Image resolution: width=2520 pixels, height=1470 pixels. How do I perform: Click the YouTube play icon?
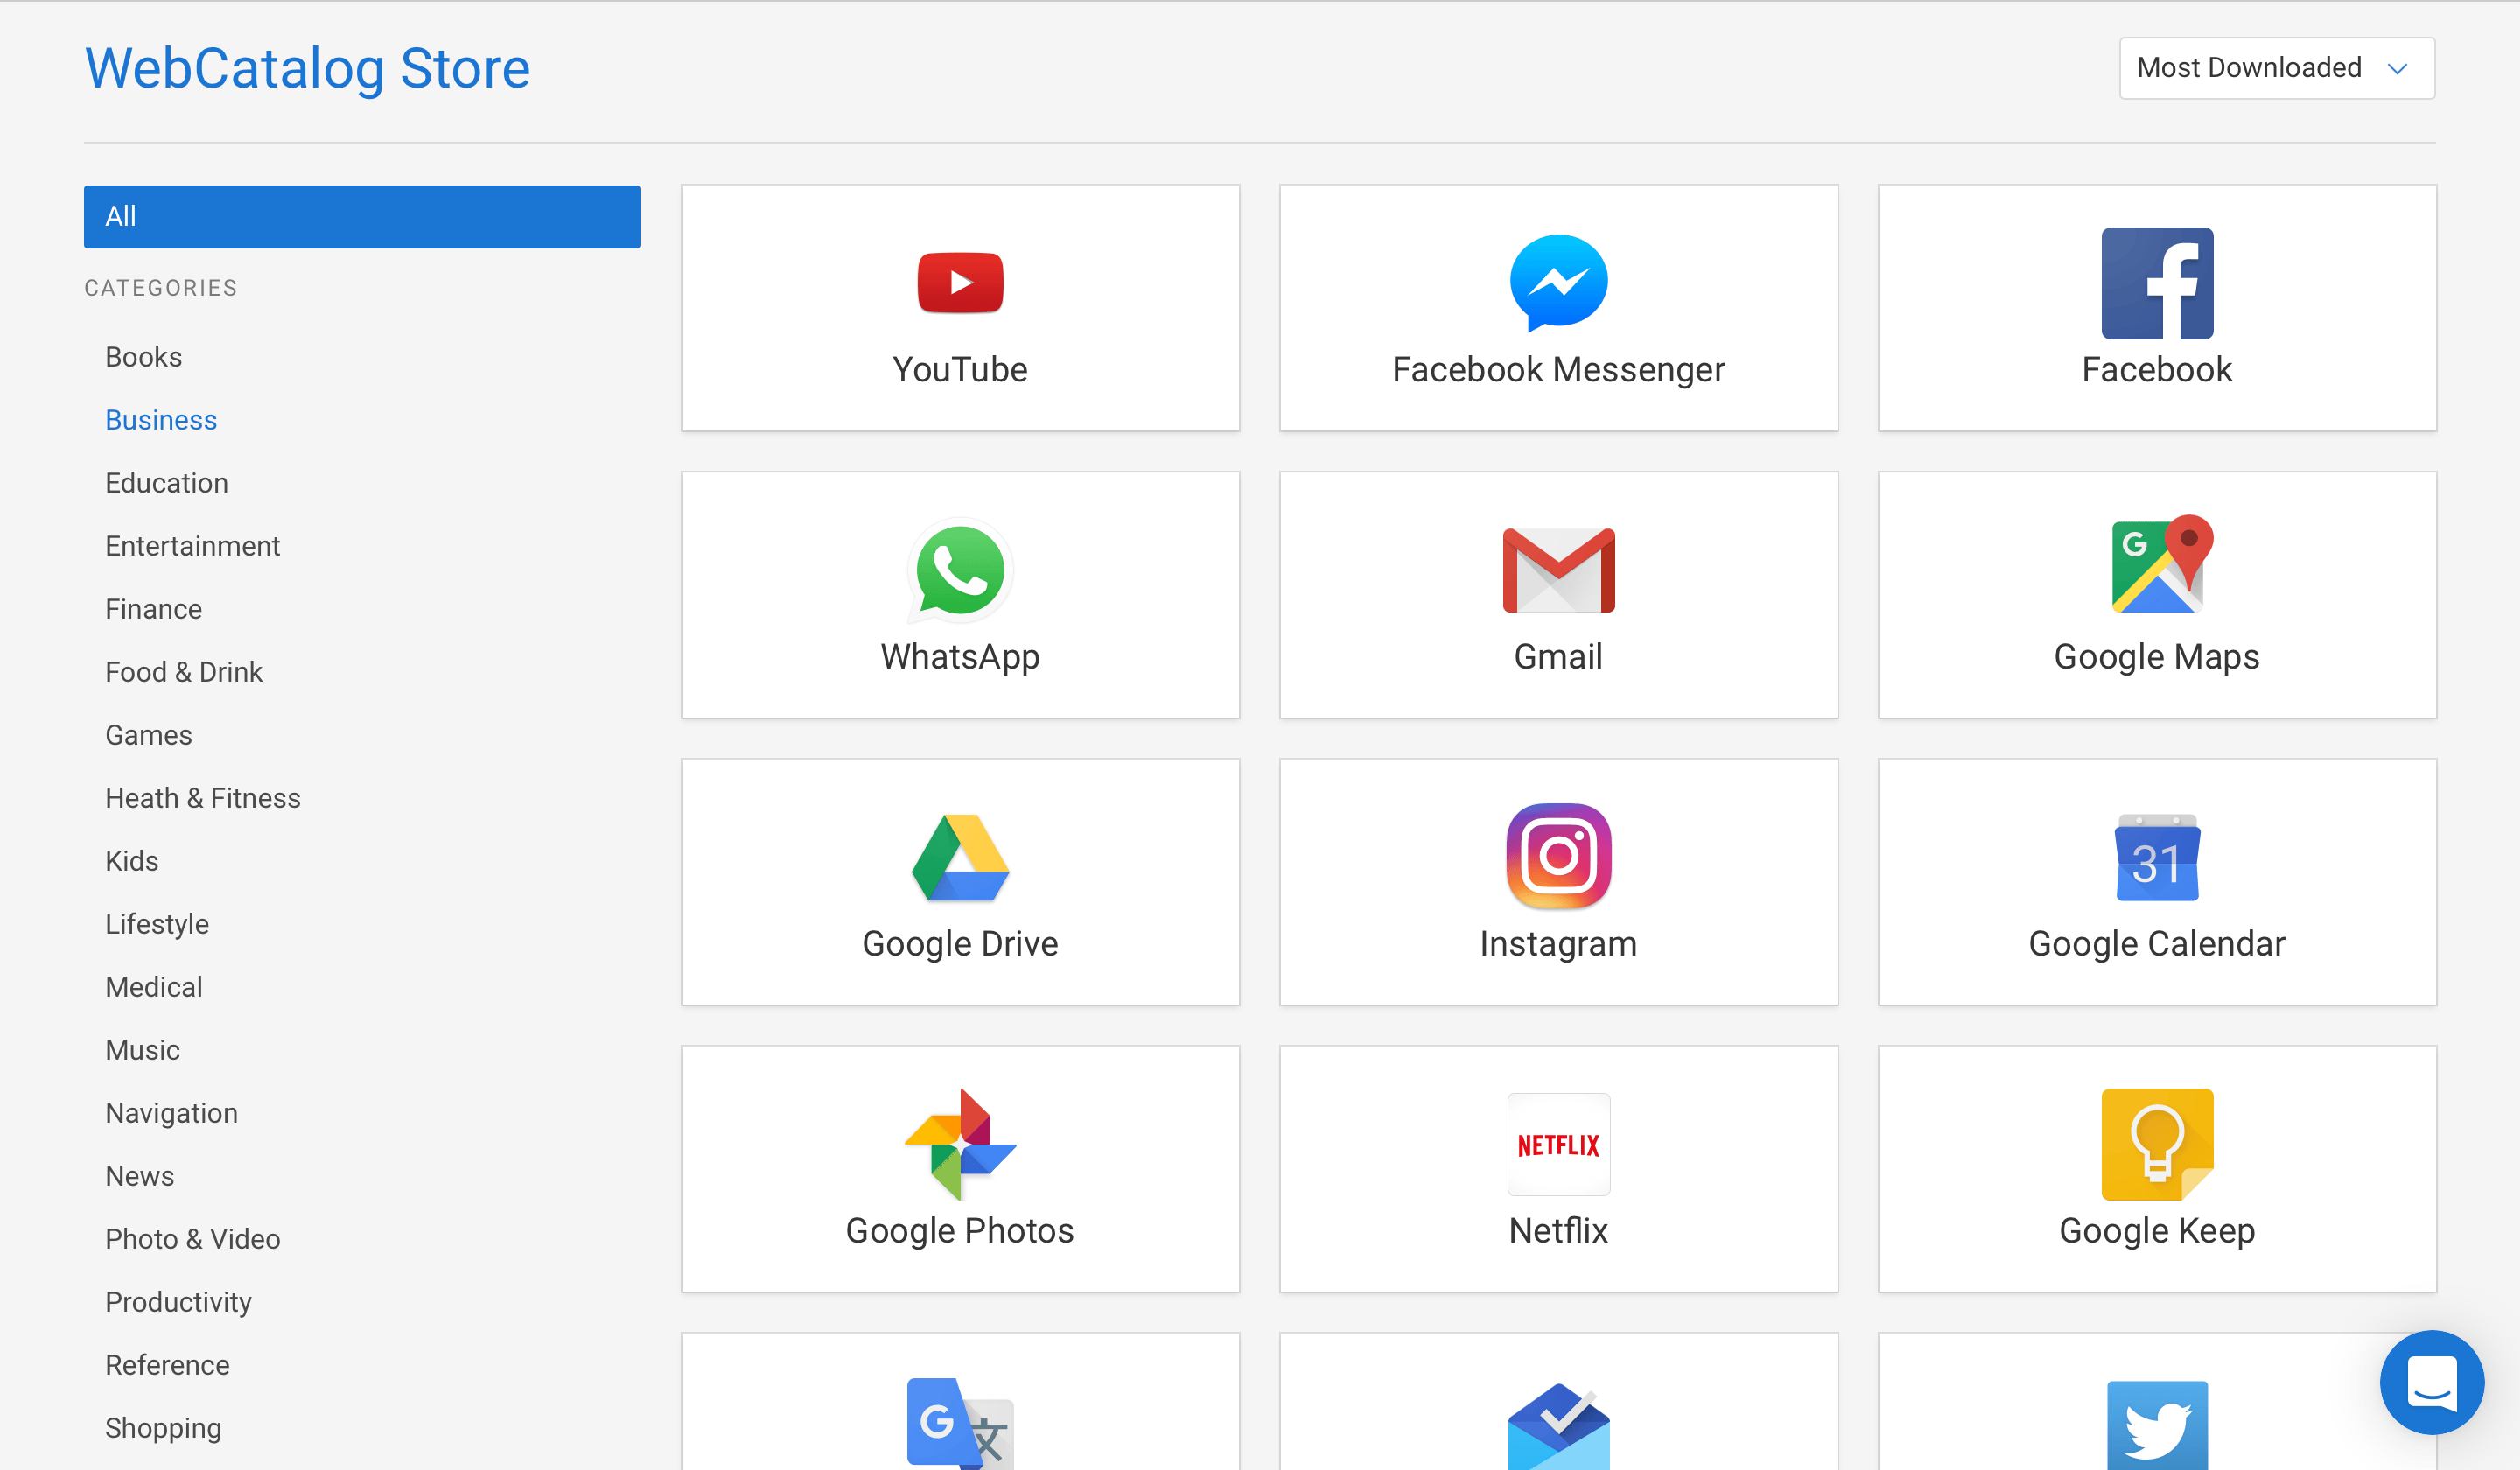(960, 283)
